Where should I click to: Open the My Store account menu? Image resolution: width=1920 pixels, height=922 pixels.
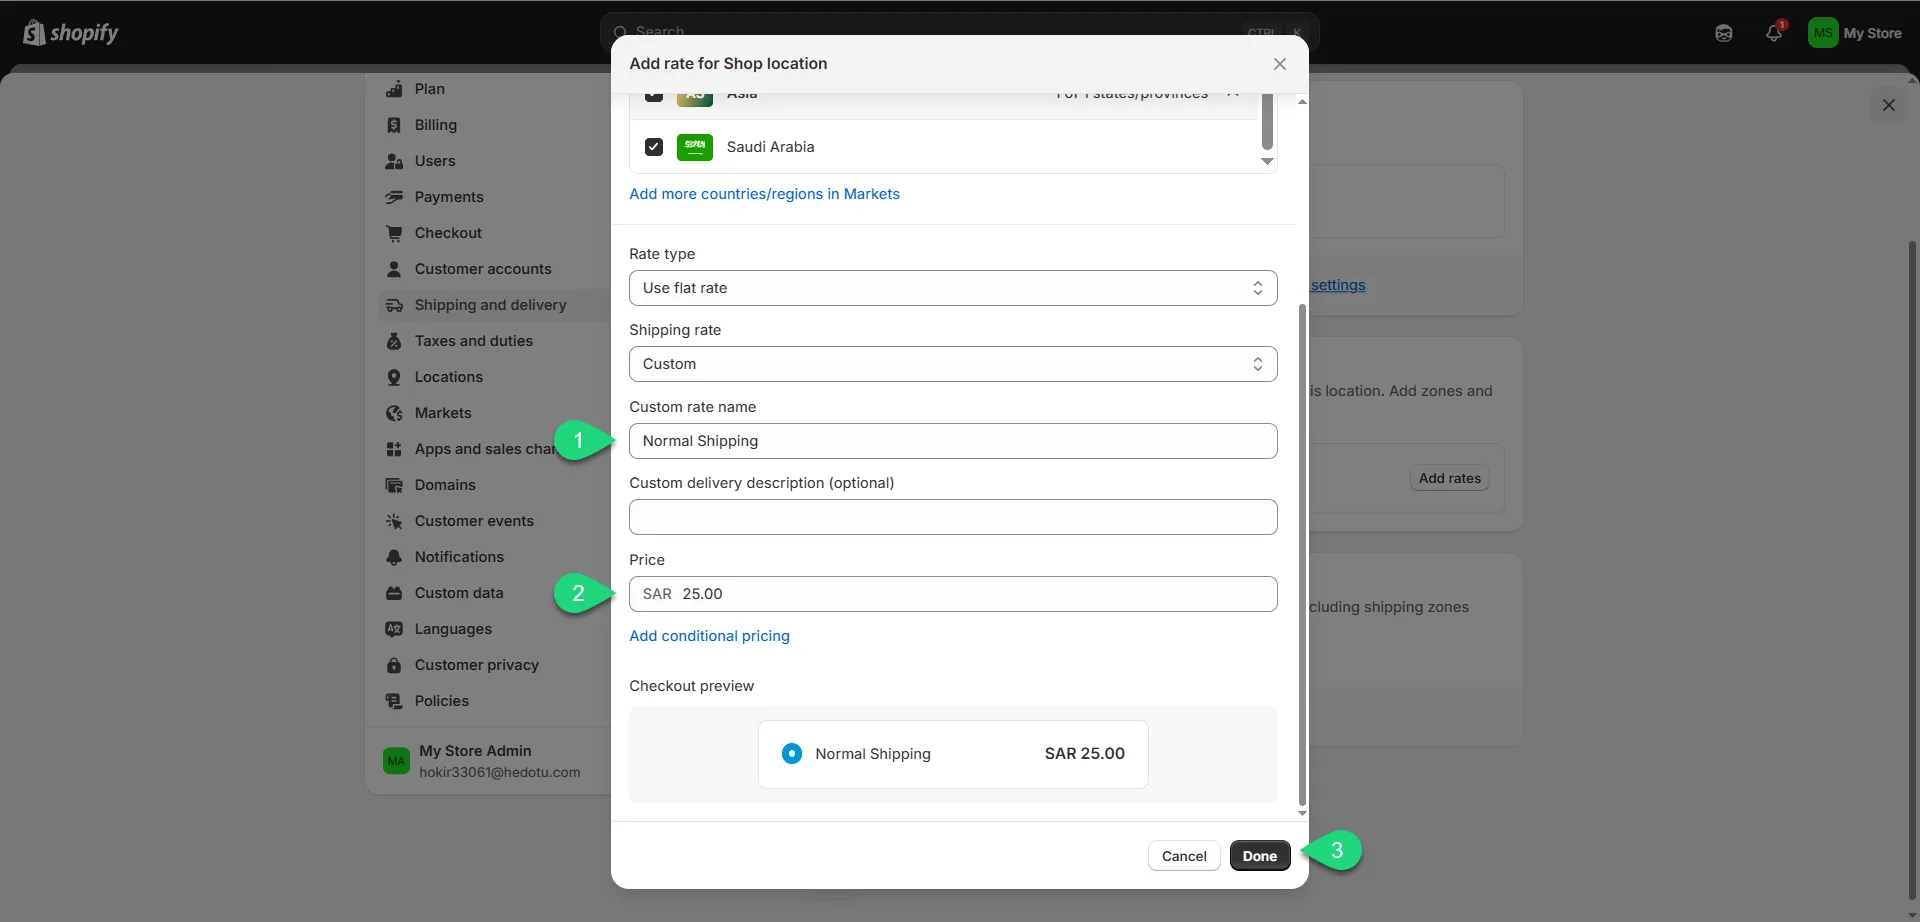coord(1856,33)
